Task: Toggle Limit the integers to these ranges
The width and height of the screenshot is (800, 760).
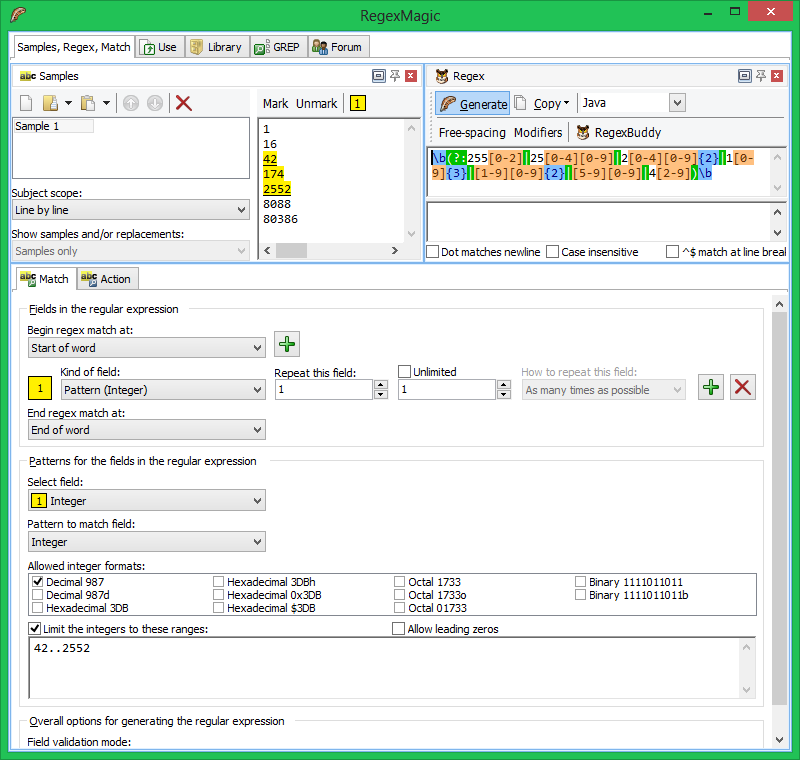Action: 35,628
